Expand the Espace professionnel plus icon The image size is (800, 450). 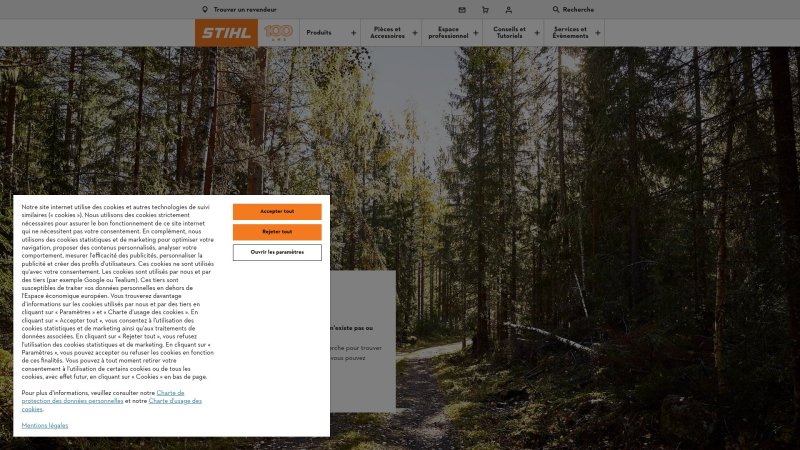(476, 33)
